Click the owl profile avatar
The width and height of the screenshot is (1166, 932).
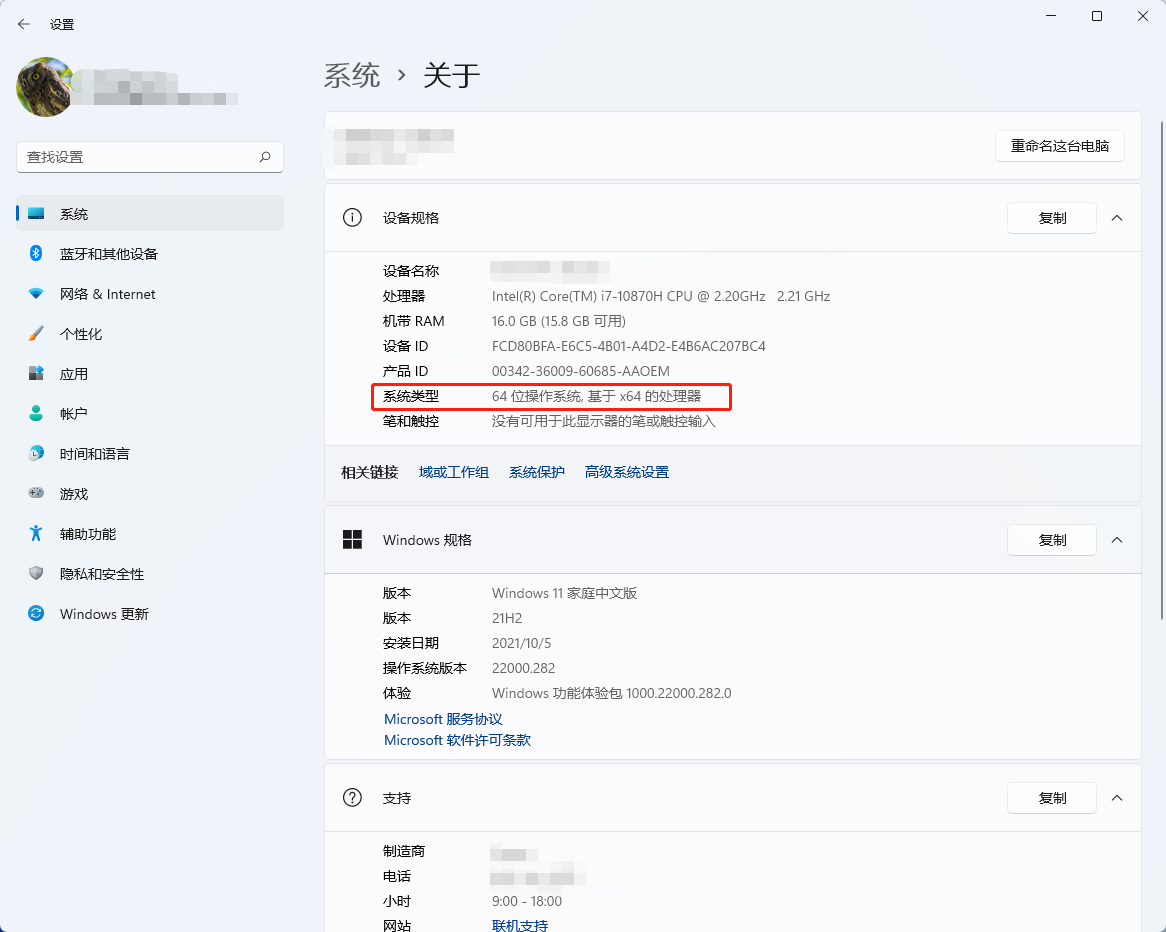[x=45, y=87]
